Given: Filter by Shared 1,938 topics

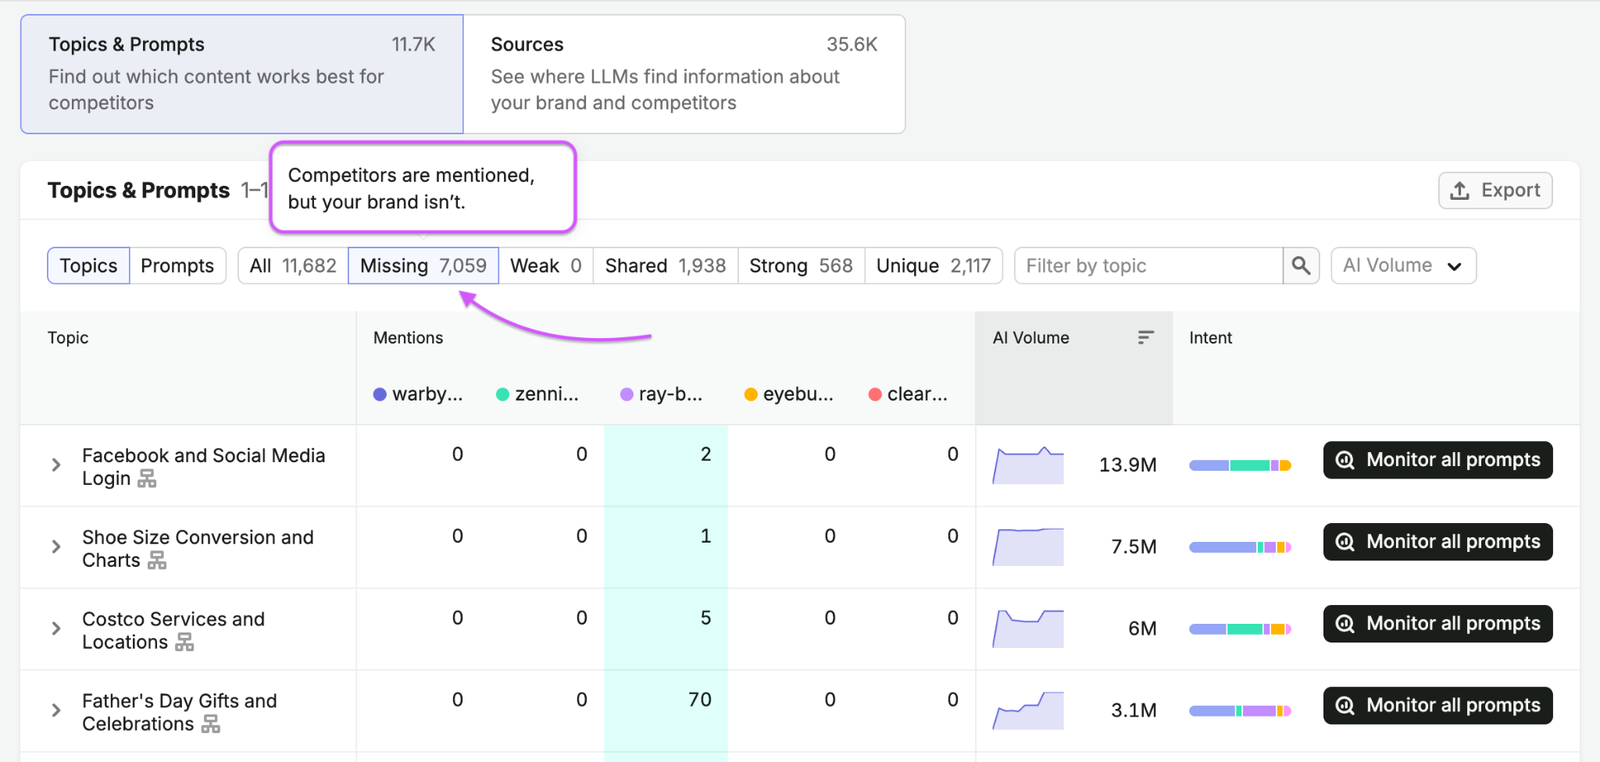Looking at the screenshot, I should pos(665,266).
